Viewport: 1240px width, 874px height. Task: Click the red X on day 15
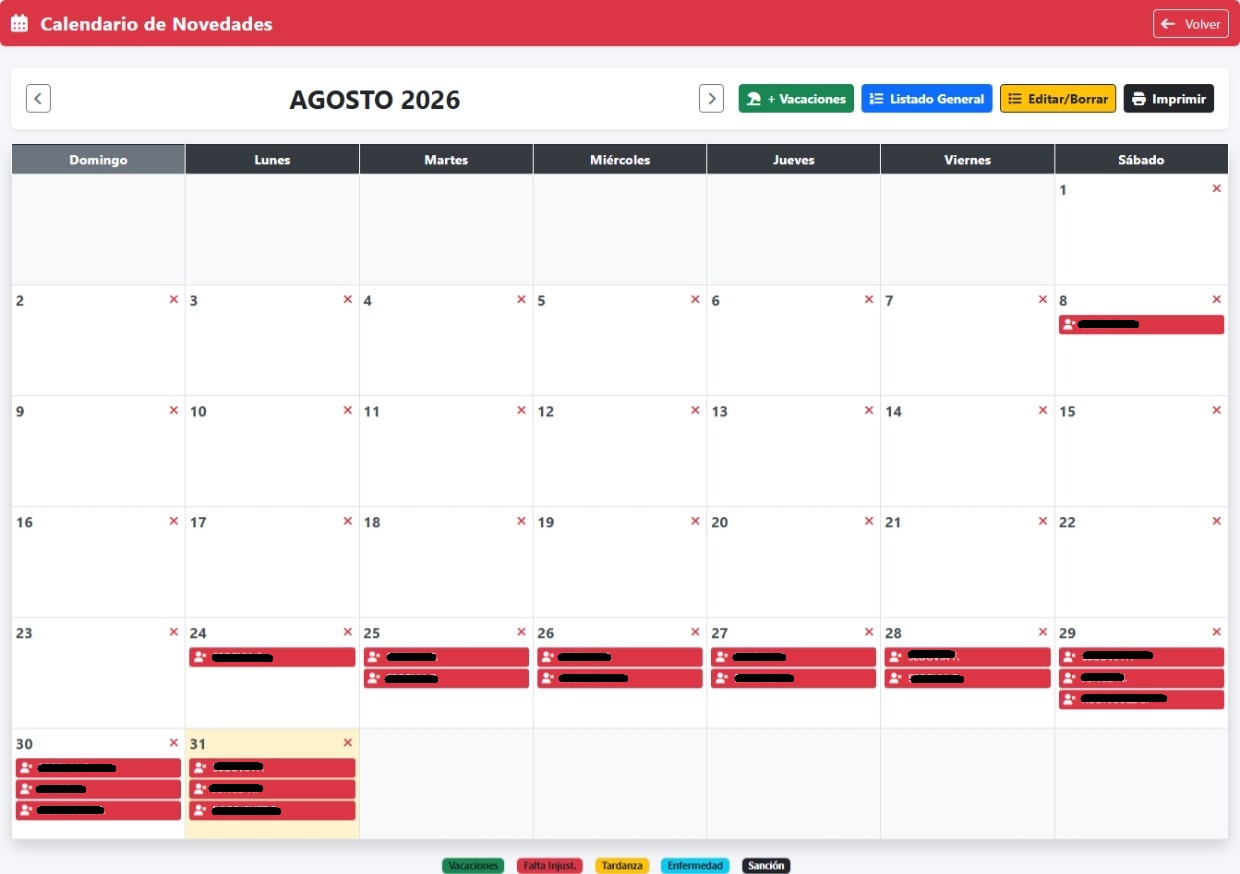click(1216, 411)
